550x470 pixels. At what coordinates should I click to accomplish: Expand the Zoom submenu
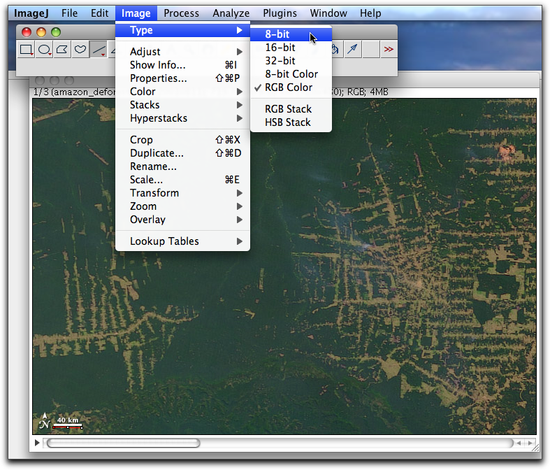tap(182, 206)
